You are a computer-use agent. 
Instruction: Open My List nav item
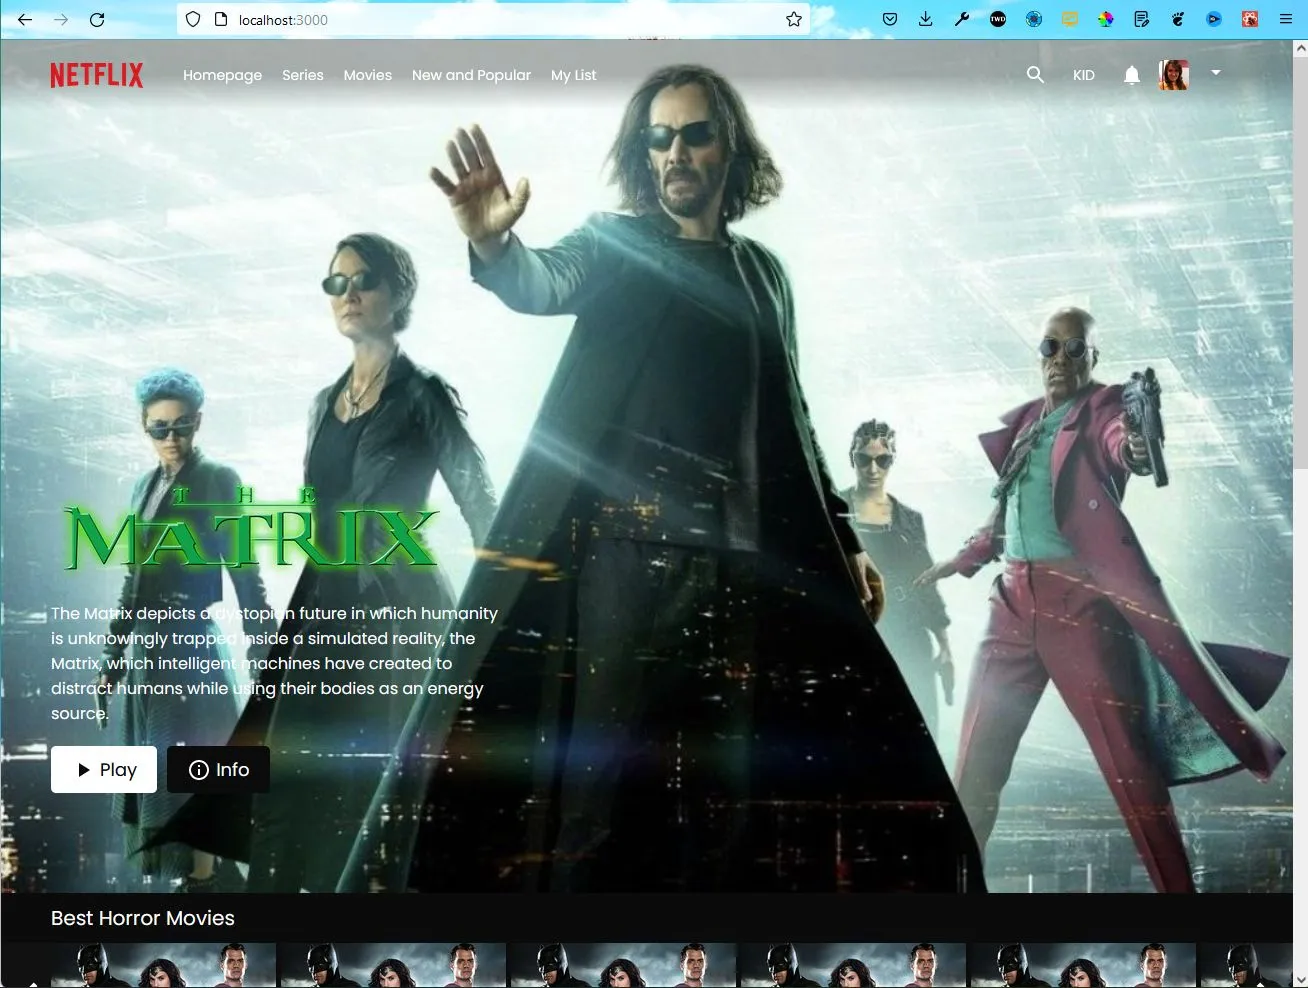(x=573, y=75)
